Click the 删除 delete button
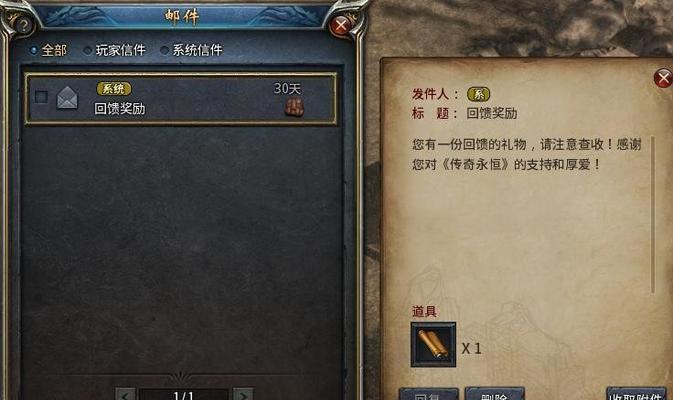 tap(495, 394)
